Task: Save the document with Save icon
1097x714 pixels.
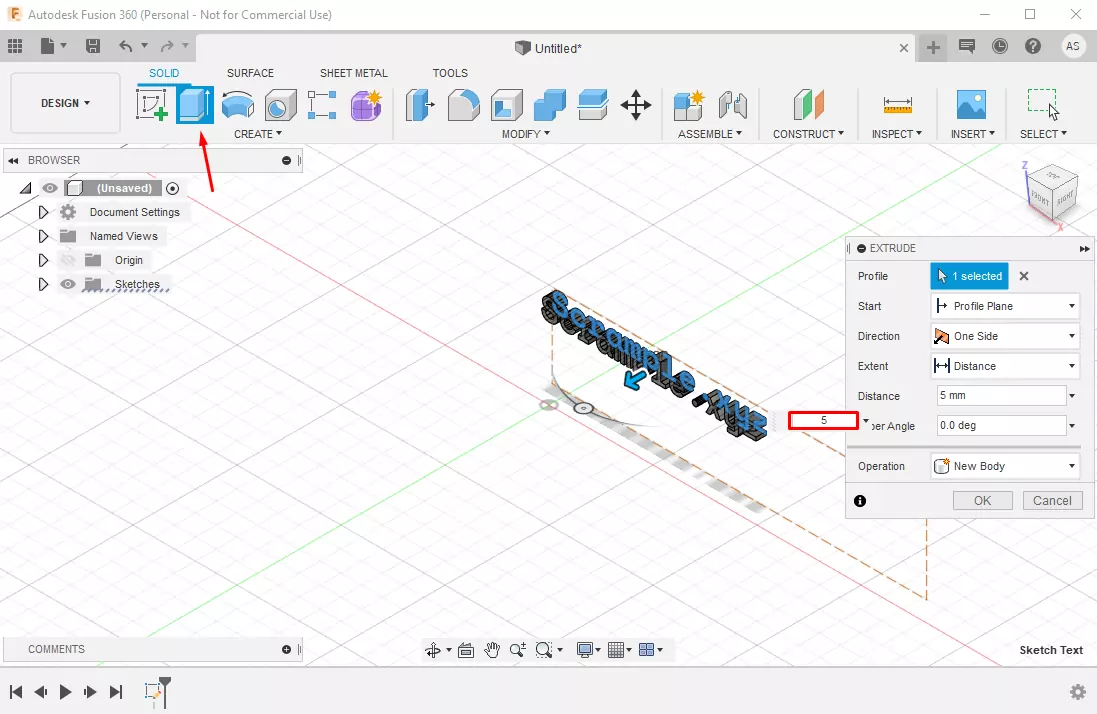Action: click(92, 46)
